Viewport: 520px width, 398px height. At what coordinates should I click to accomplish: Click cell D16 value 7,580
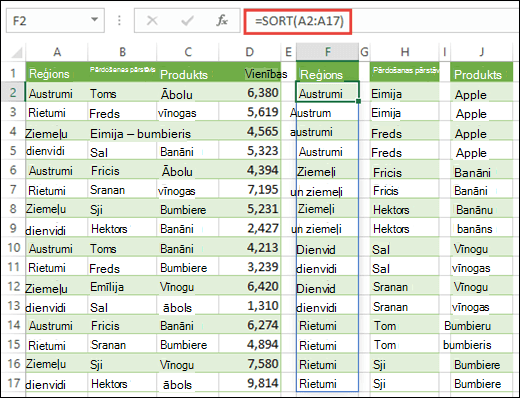[x=249, y=363]
